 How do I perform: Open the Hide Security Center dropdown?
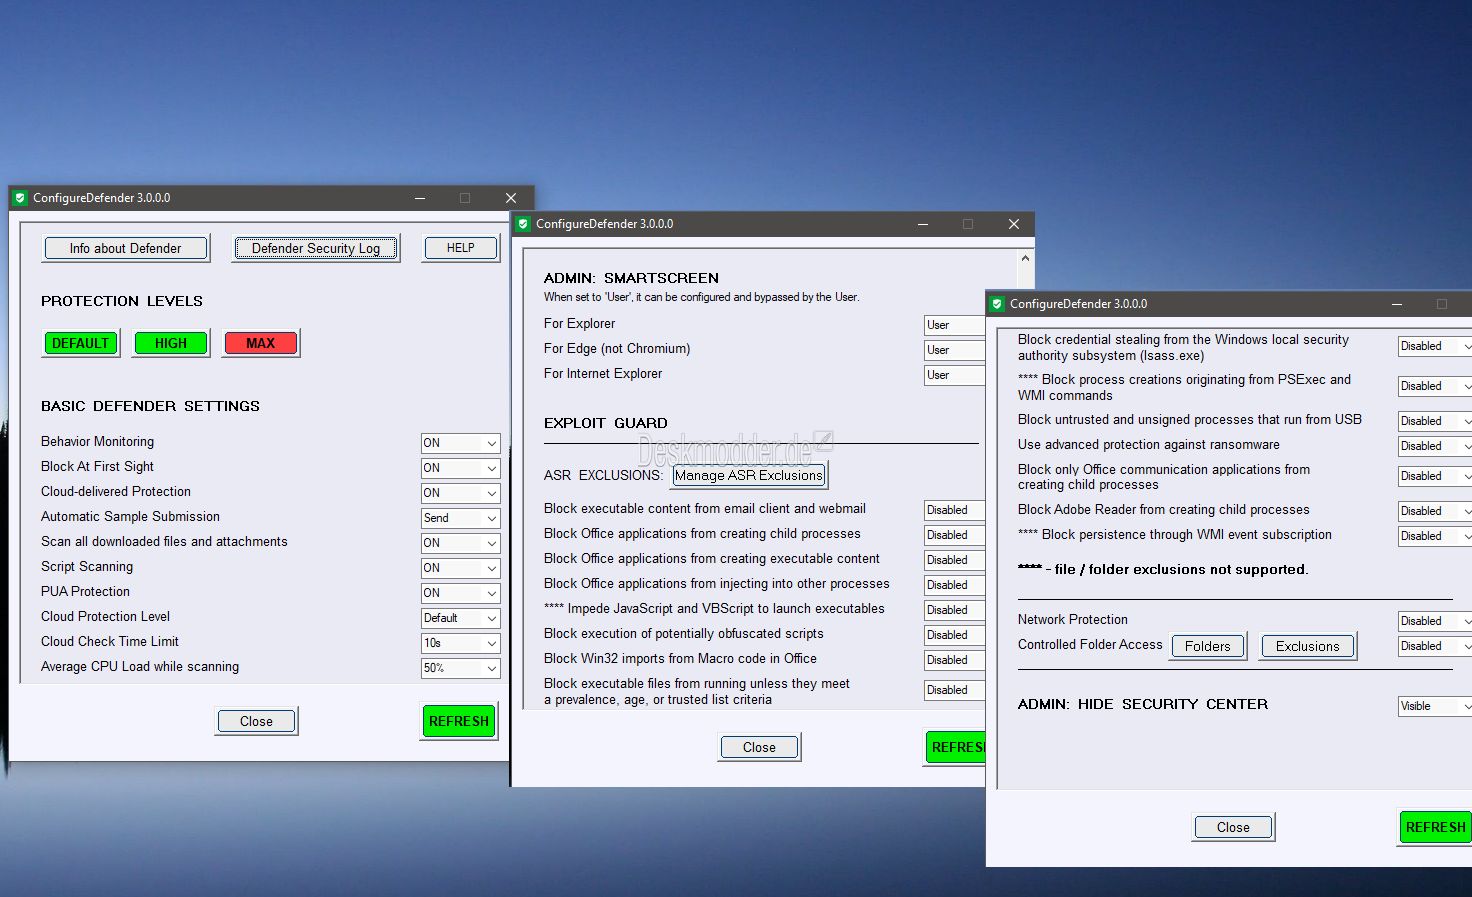click(x=1435, y=706)
